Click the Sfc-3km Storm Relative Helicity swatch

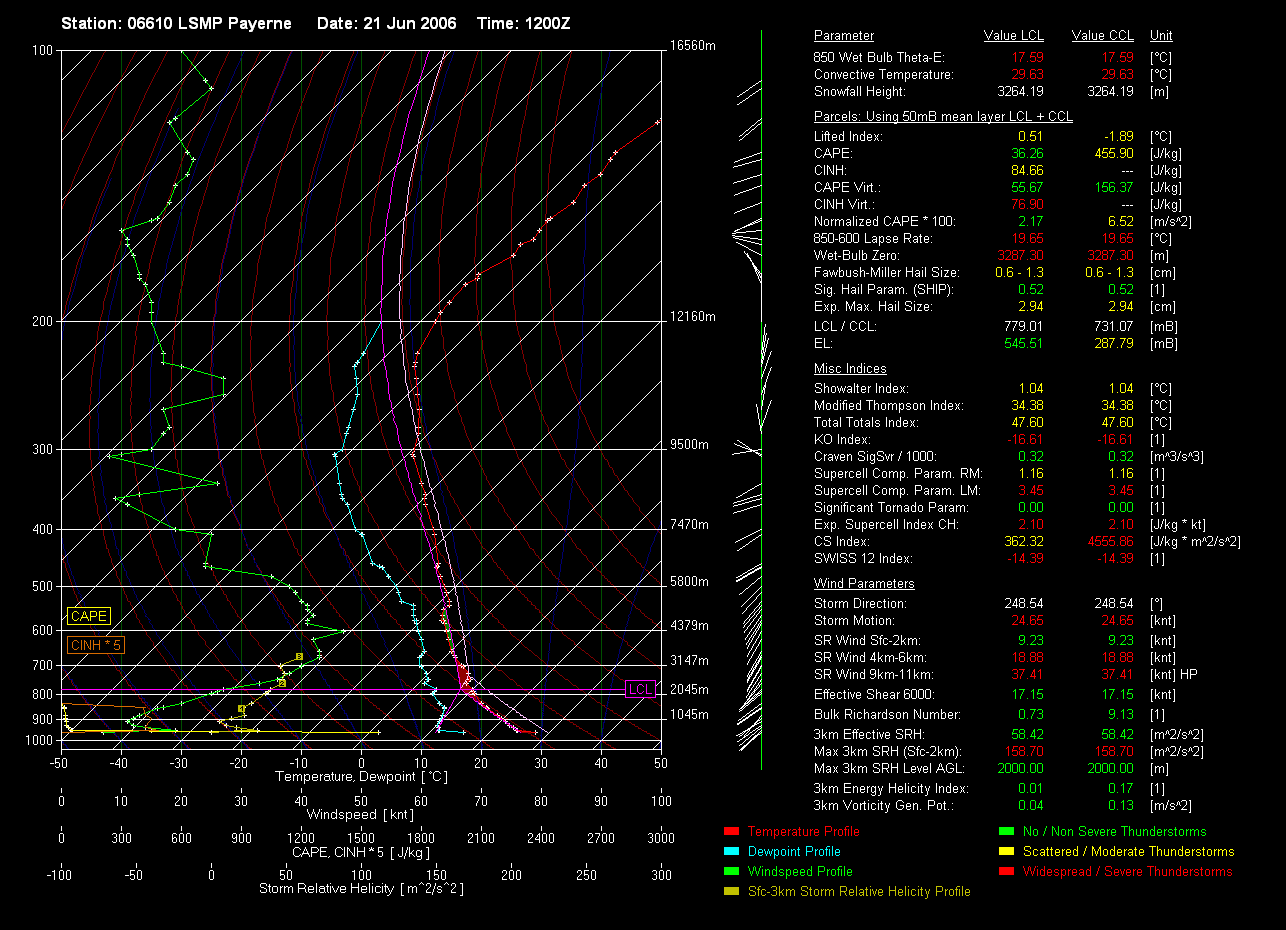(730, 891)
